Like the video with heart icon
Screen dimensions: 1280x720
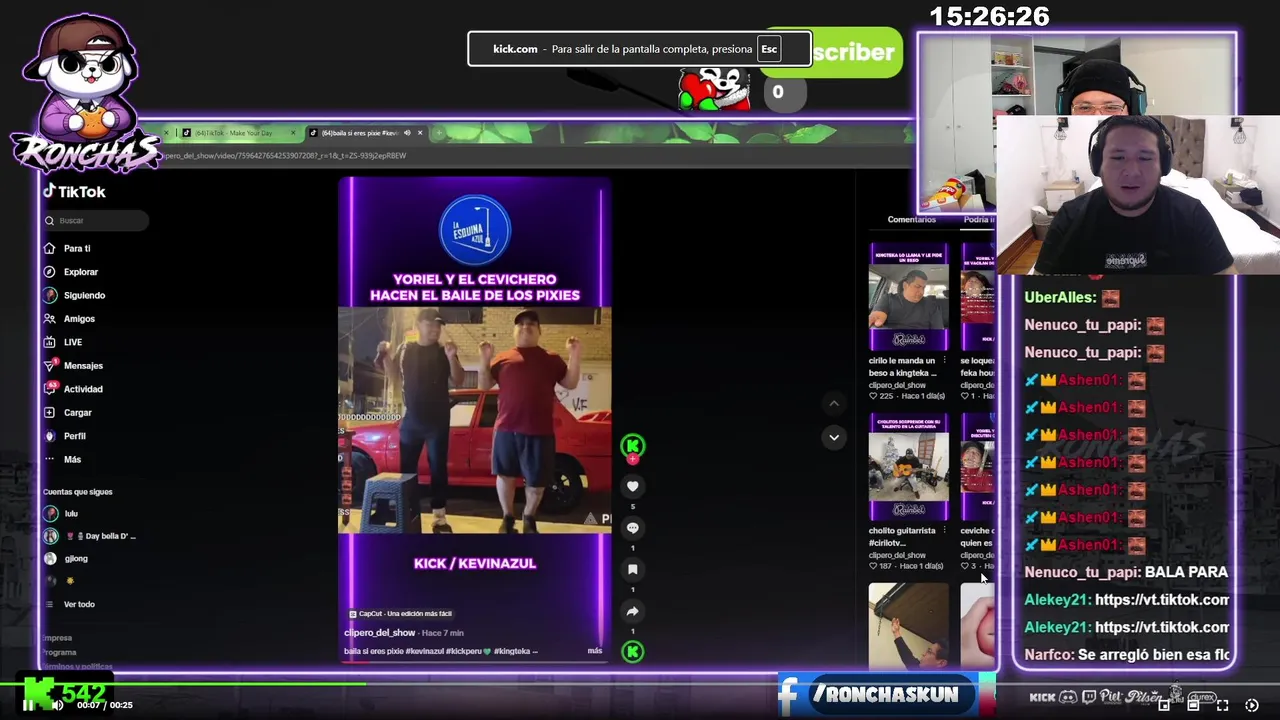click(x=632, y=487)
